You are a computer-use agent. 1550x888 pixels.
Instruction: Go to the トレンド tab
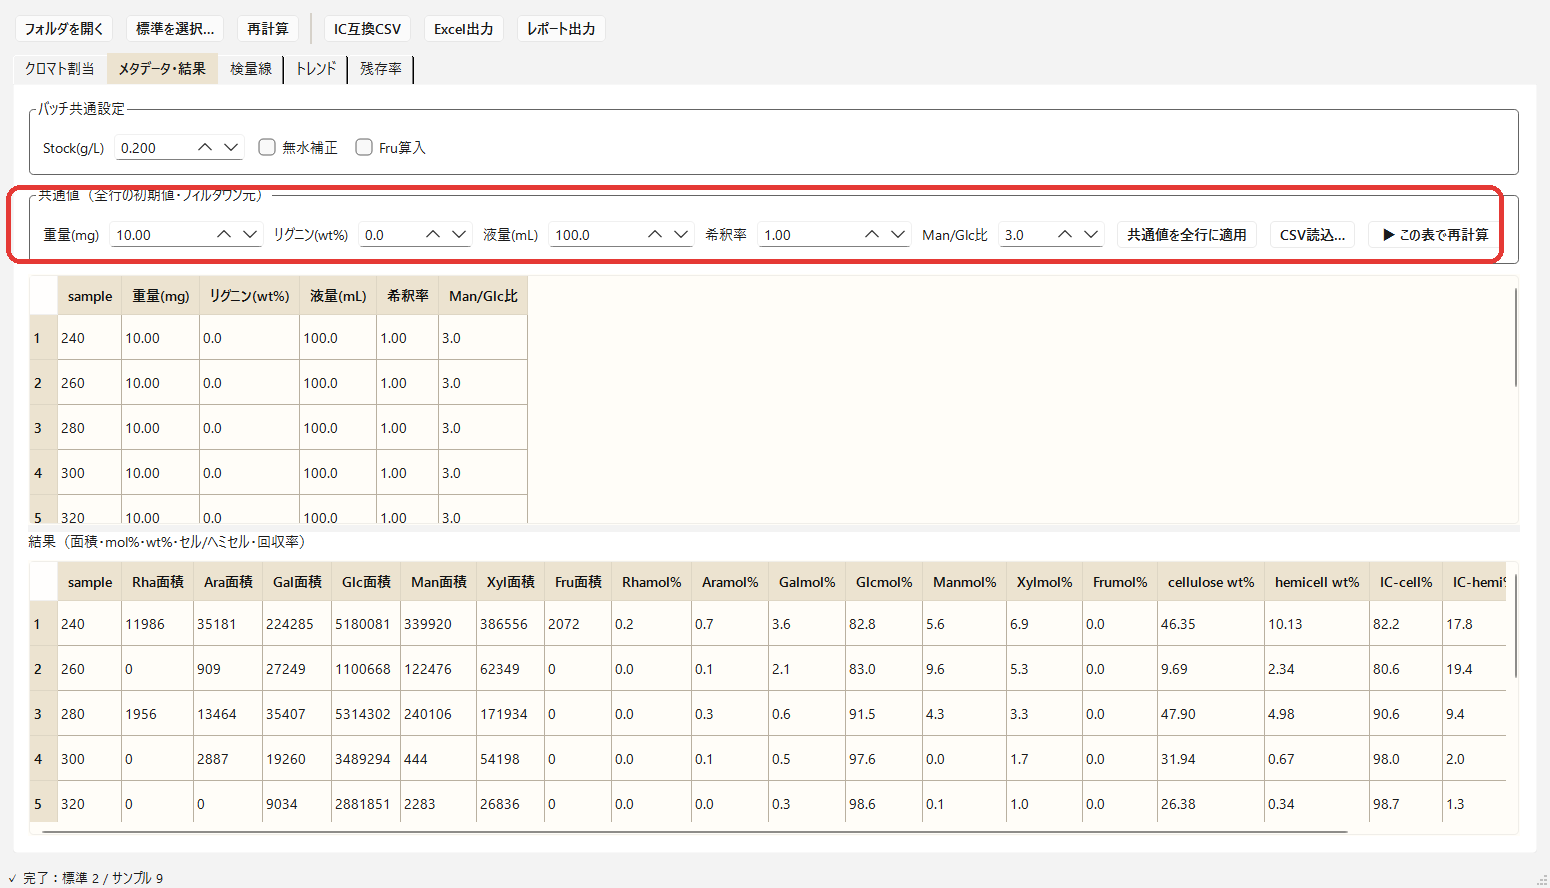(x=316, y=69)
